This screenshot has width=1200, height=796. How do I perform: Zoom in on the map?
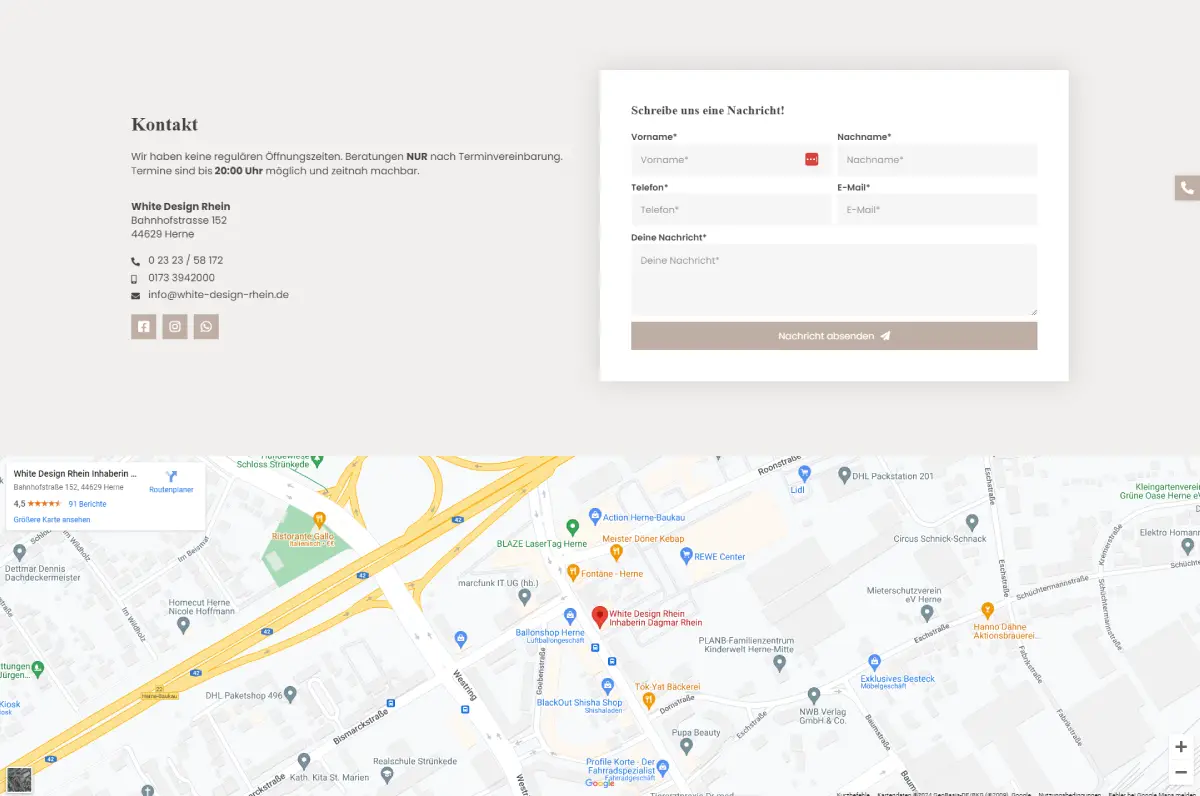point(1181,747)
